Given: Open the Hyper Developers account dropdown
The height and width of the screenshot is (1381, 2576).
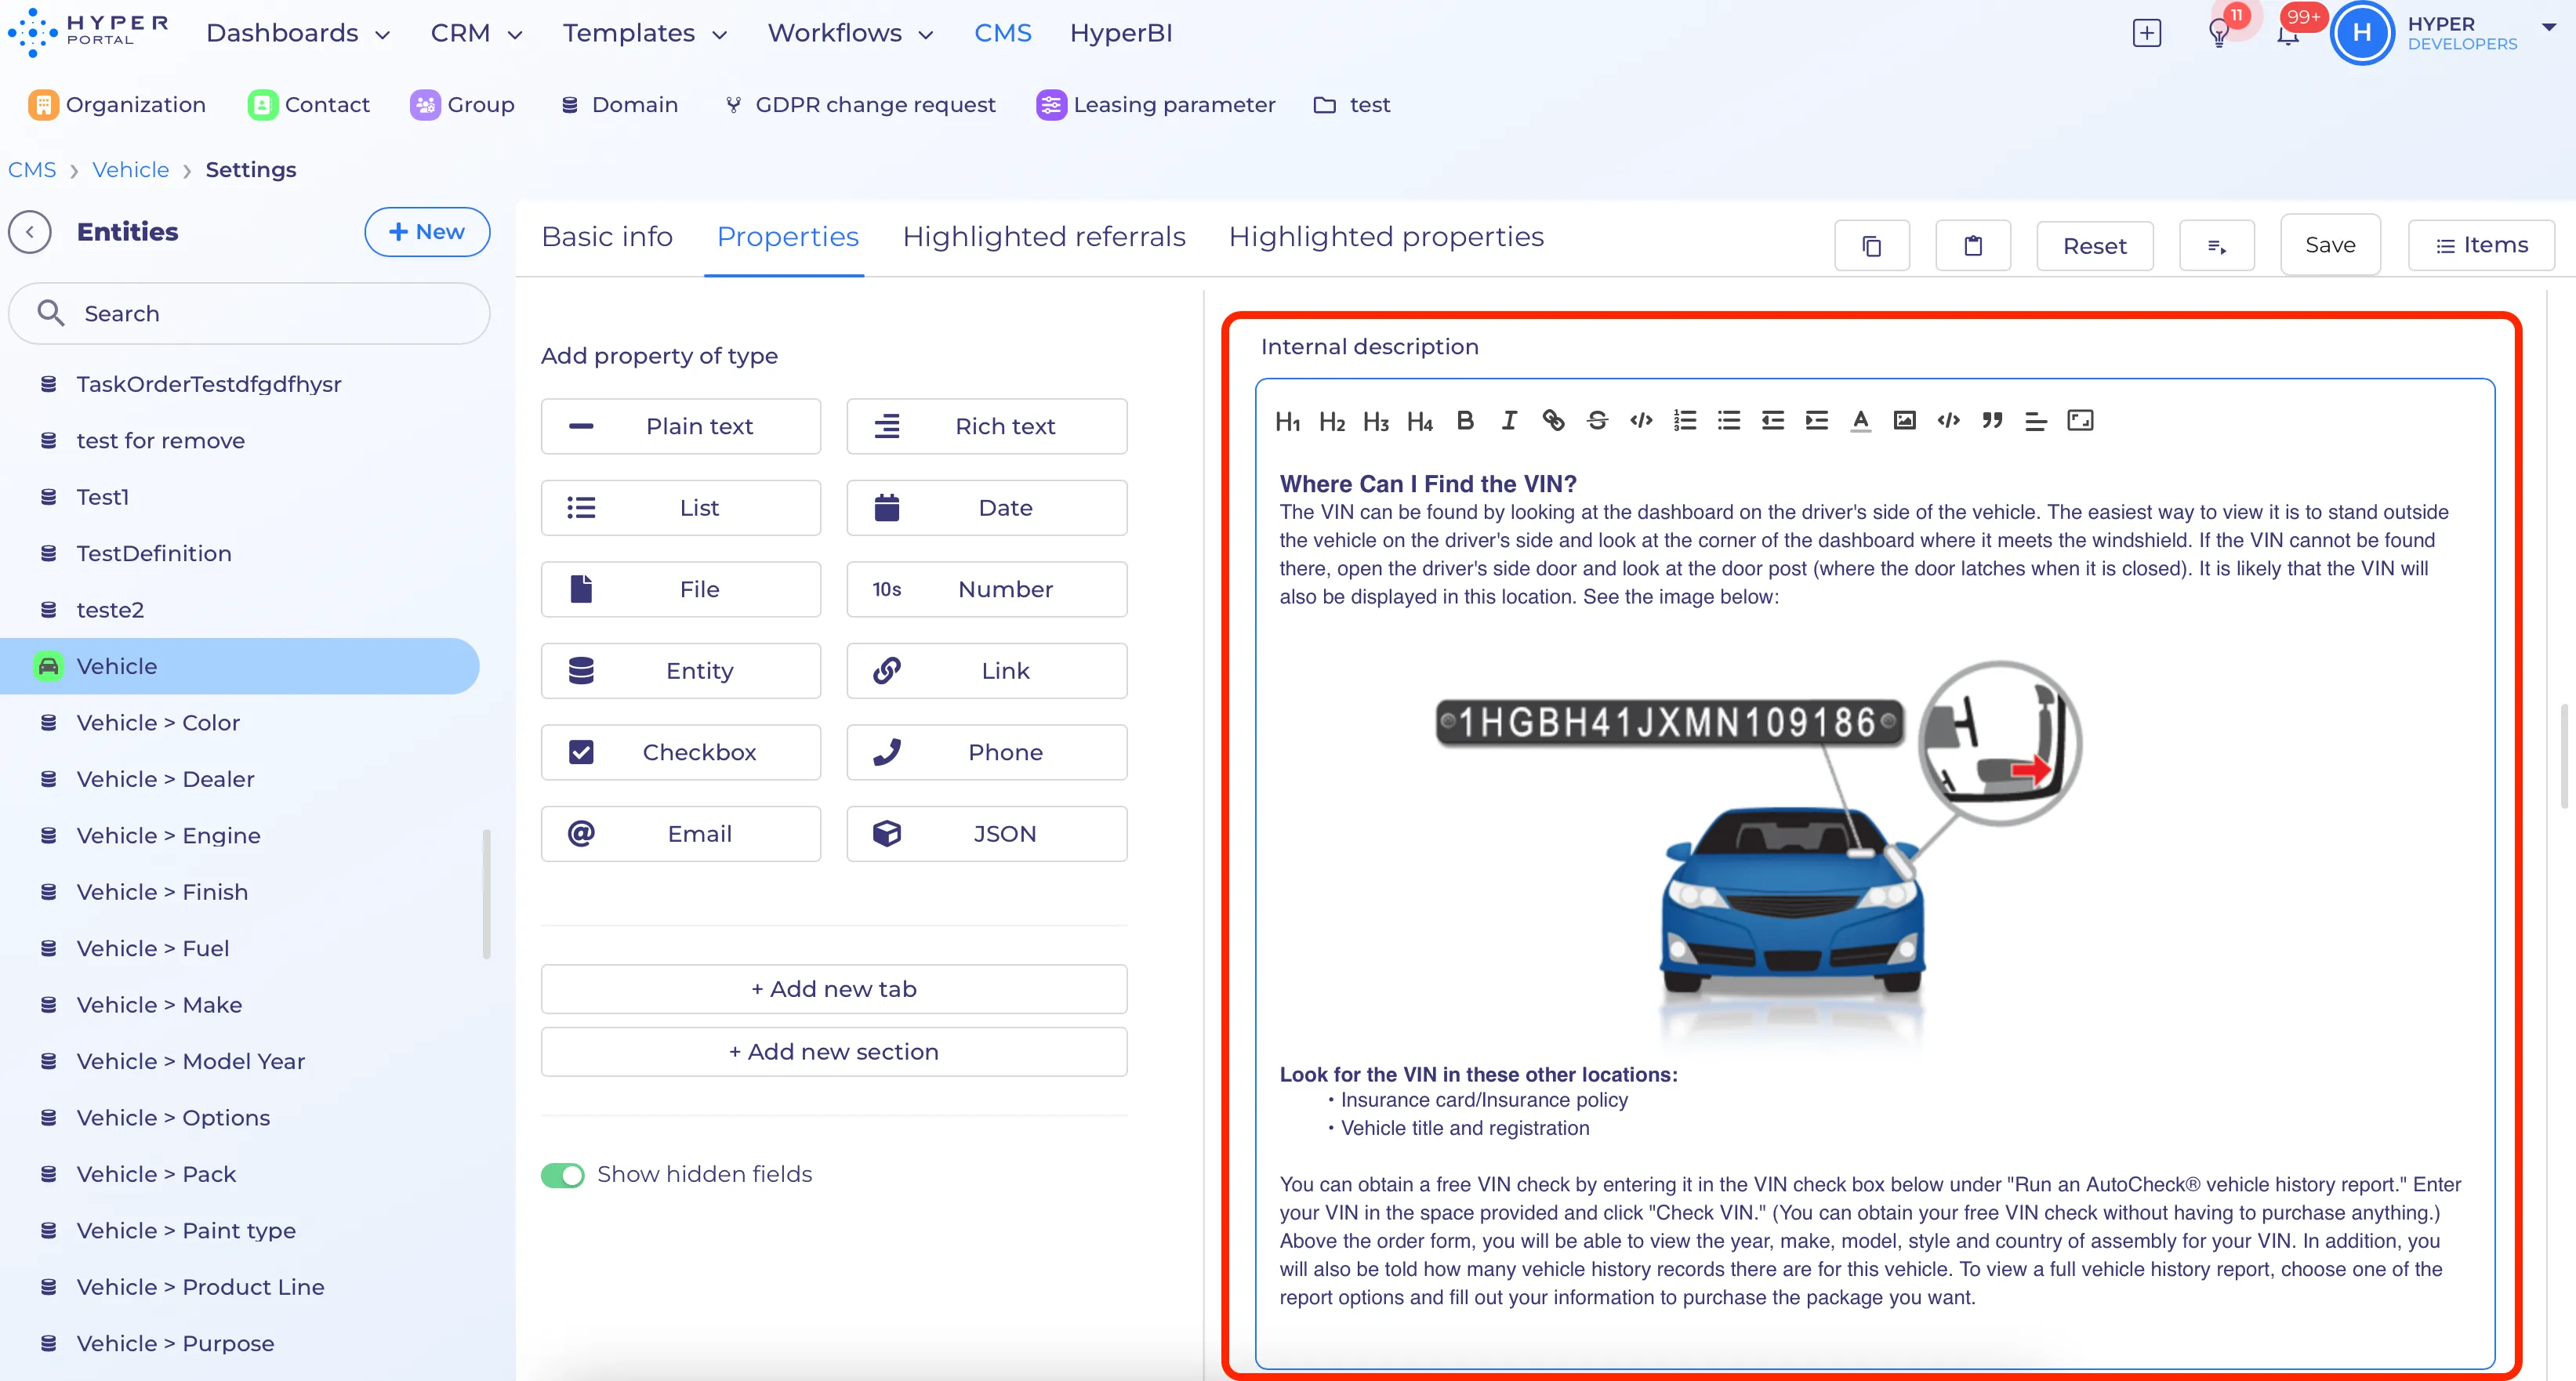Looking at the screenshot, I should [2549, 28].
